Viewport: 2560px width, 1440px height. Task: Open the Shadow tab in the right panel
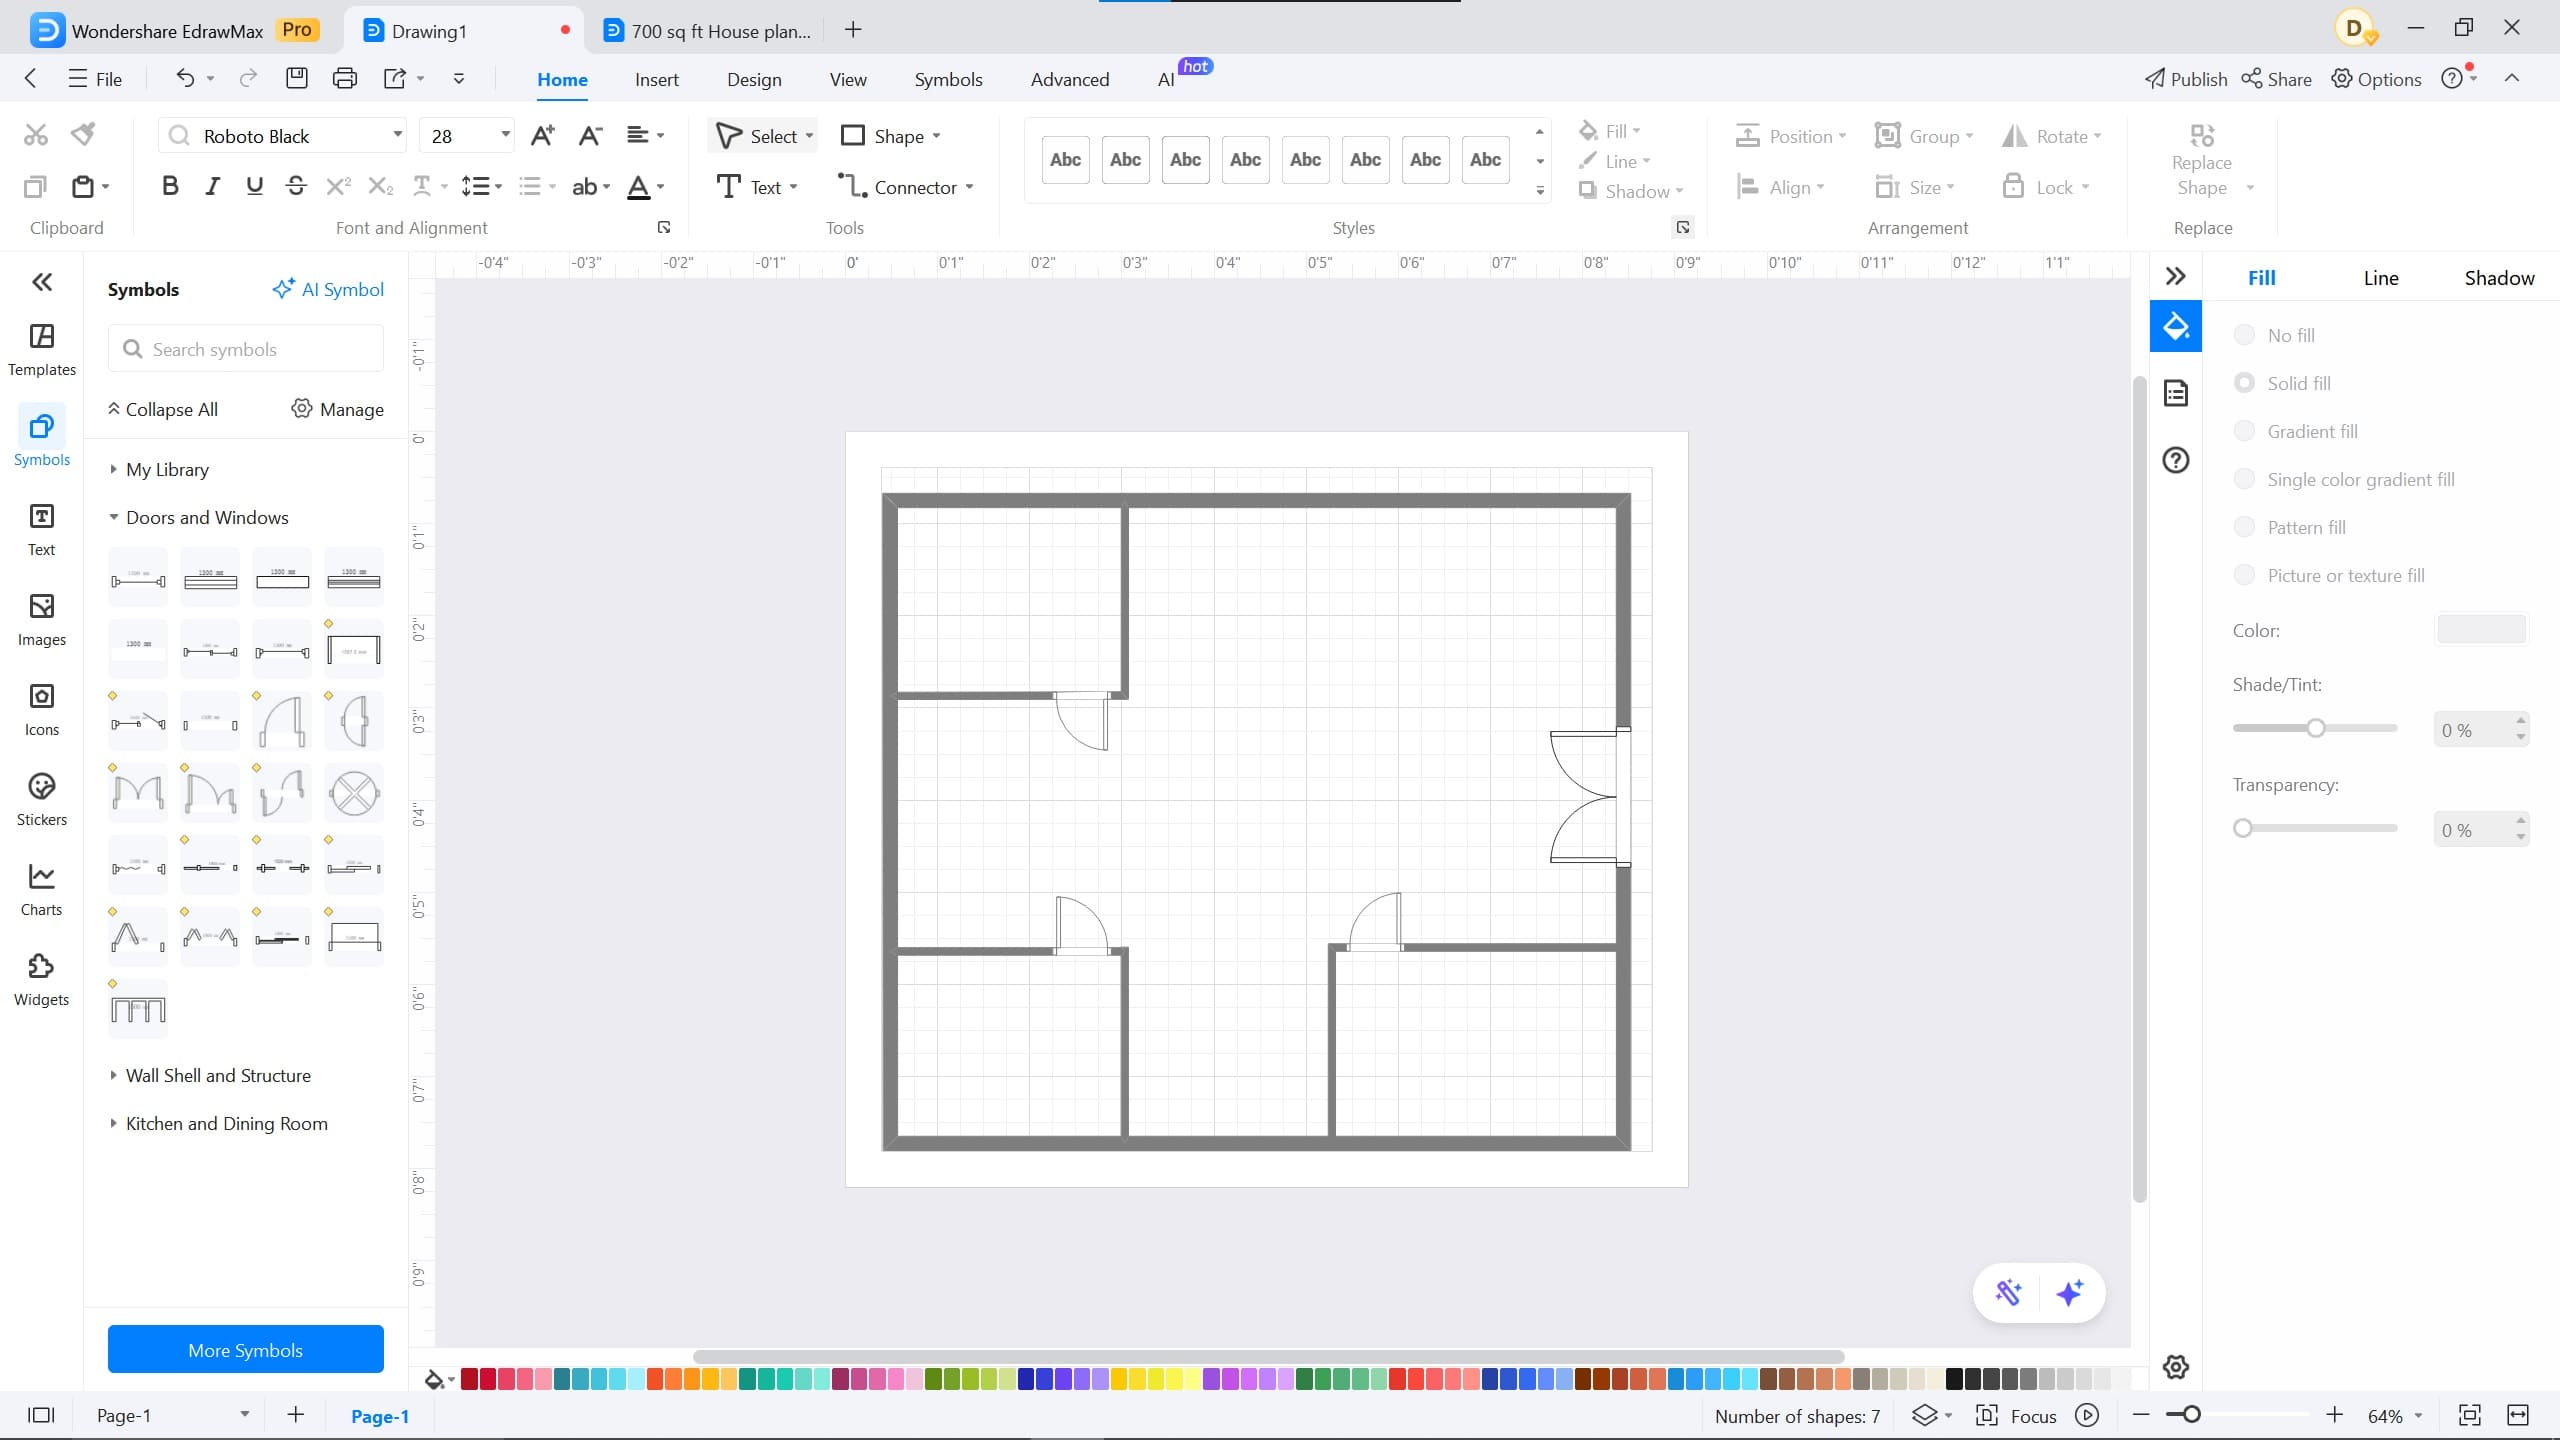[x=2498, y=277]
